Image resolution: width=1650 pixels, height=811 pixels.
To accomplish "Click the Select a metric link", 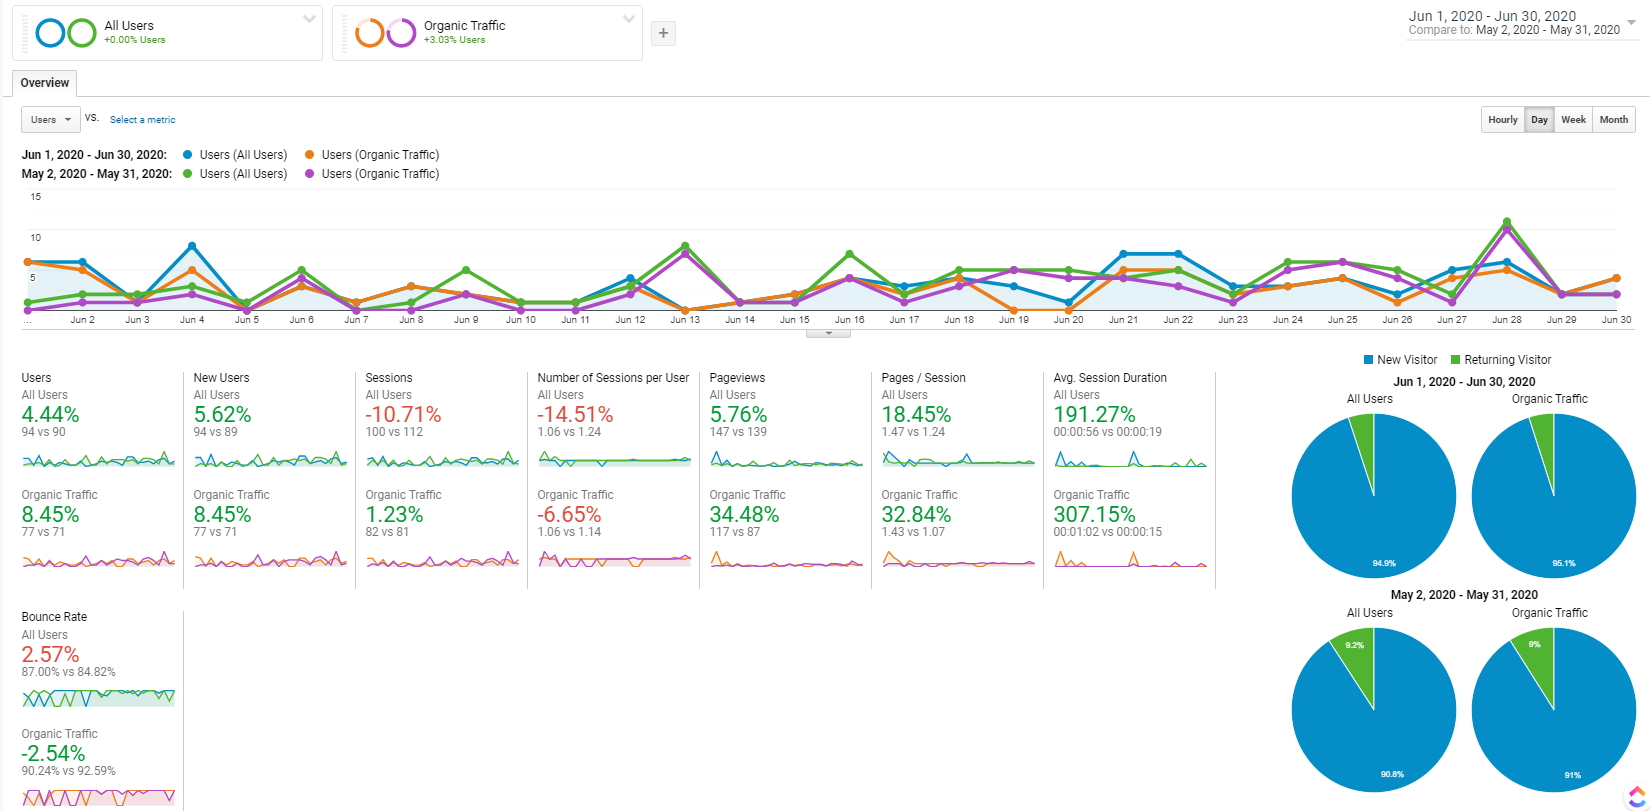I will (142, 120).
